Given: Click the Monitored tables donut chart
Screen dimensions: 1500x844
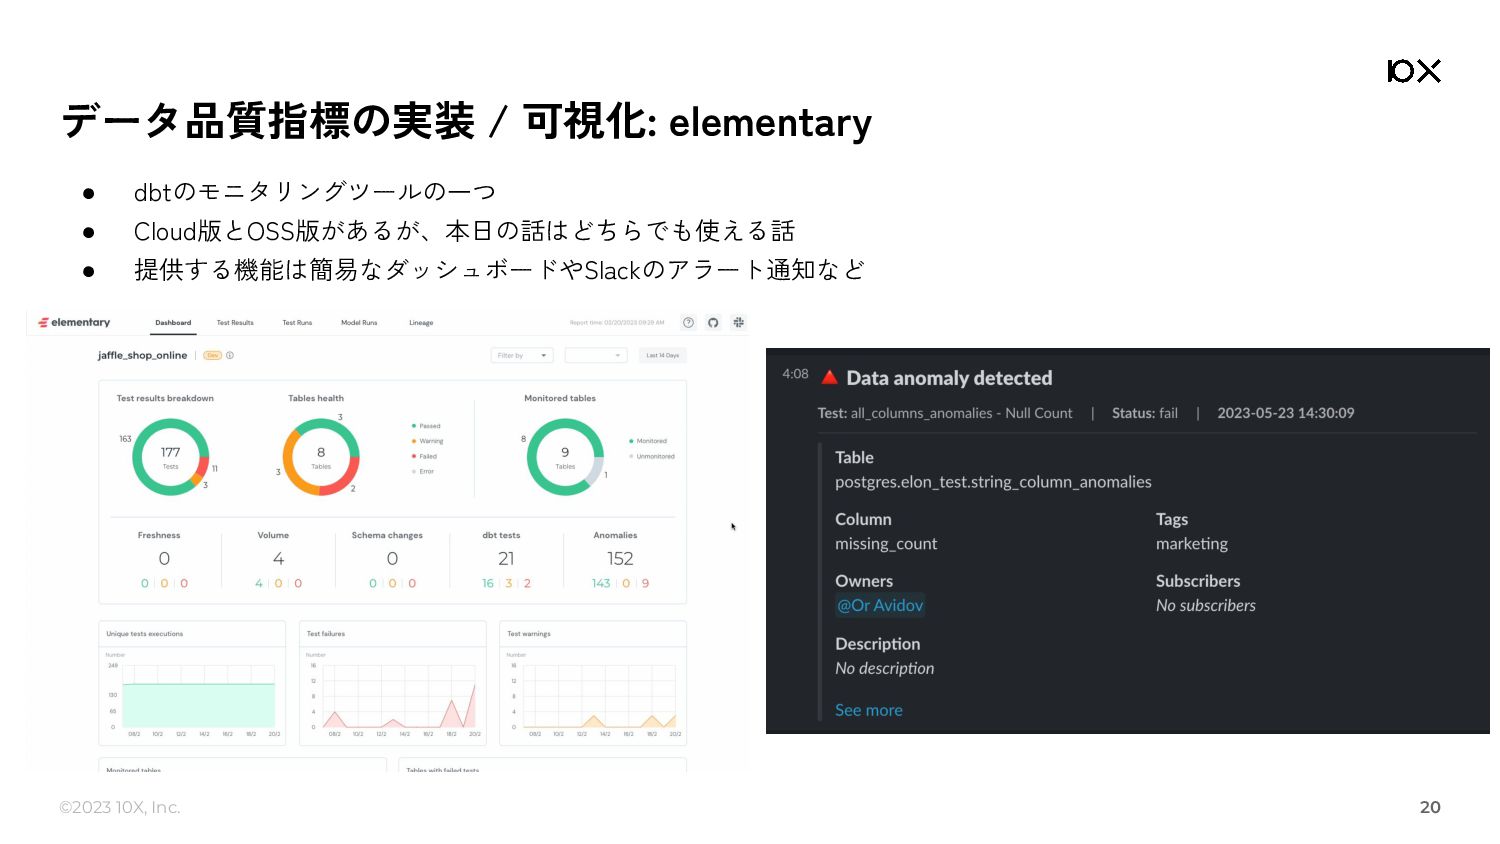Looking at the screenshot, I should pyautogui.click(x=565, y=457).
